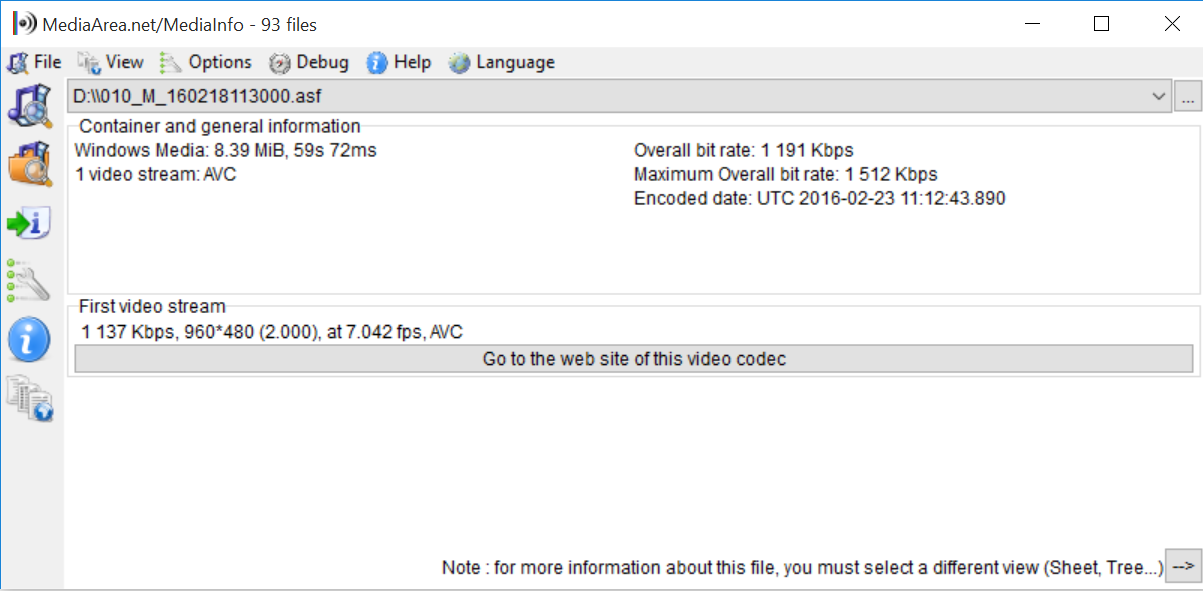This screenshot has width=1203, height=591.
Task: Click the file path combo box field
Action: [600, 97]
